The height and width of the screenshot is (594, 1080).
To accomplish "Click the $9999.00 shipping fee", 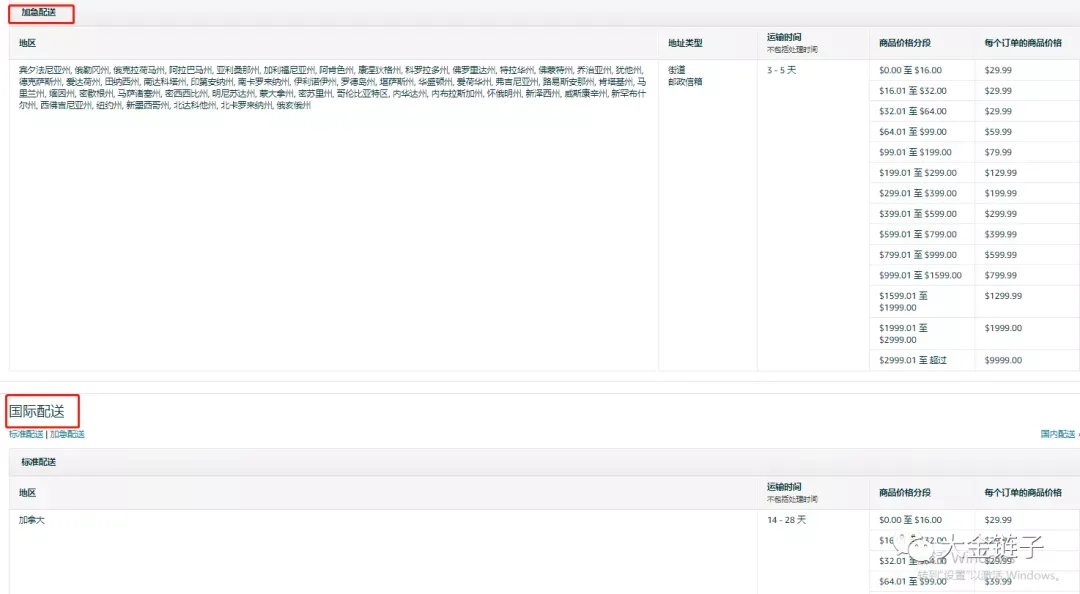I will 1003,360.
